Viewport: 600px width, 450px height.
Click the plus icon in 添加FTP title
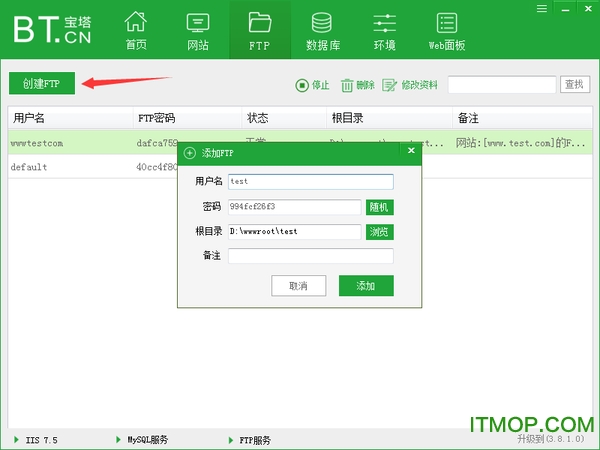[x=190, y=153]
